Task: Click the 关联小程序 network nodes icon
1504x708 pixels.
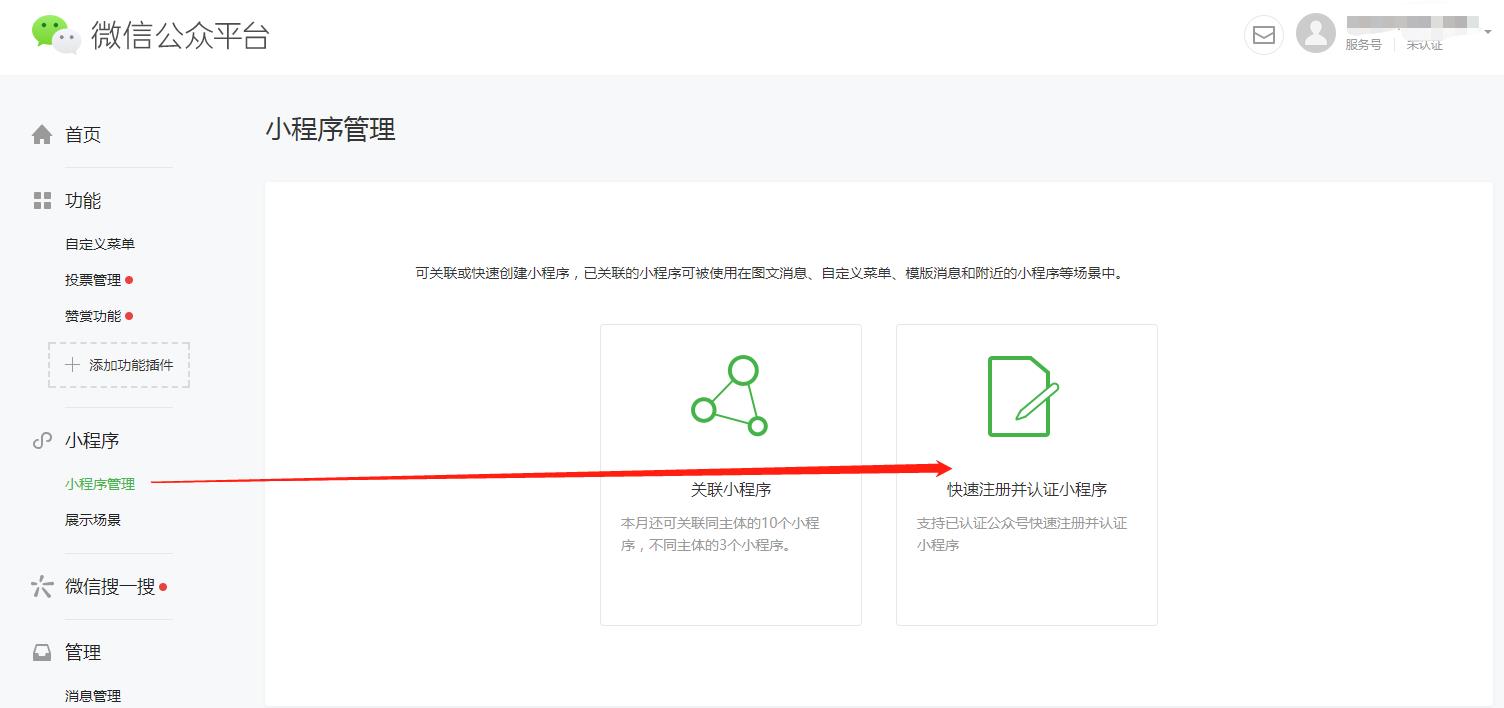Action: click(x=730, y=395)
